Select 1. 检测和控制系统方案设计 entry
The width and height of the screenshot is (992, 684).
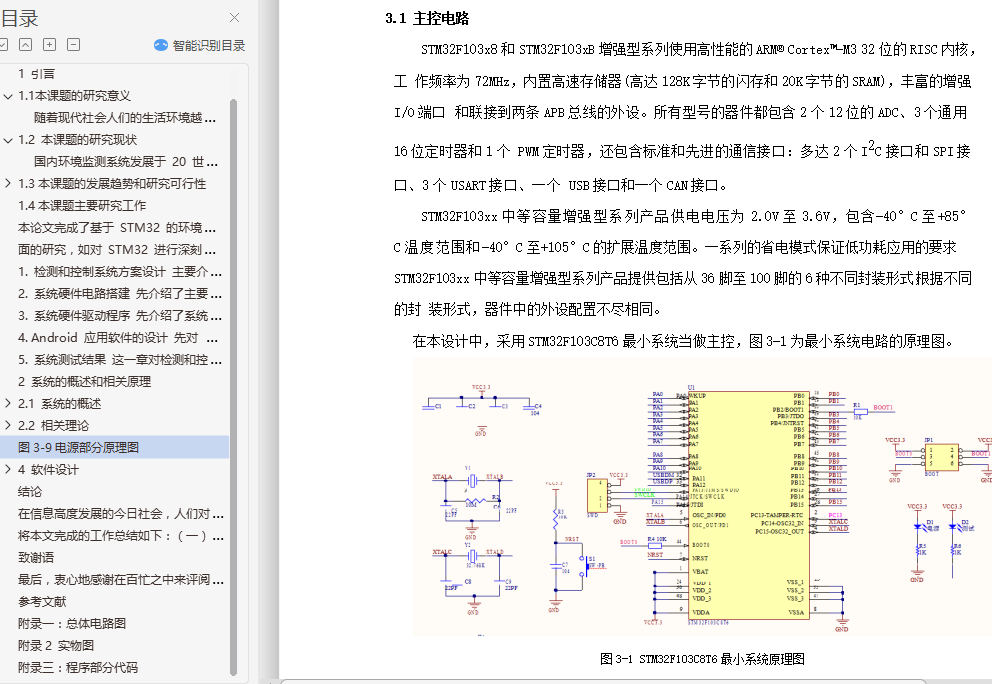tap(120, 271)
